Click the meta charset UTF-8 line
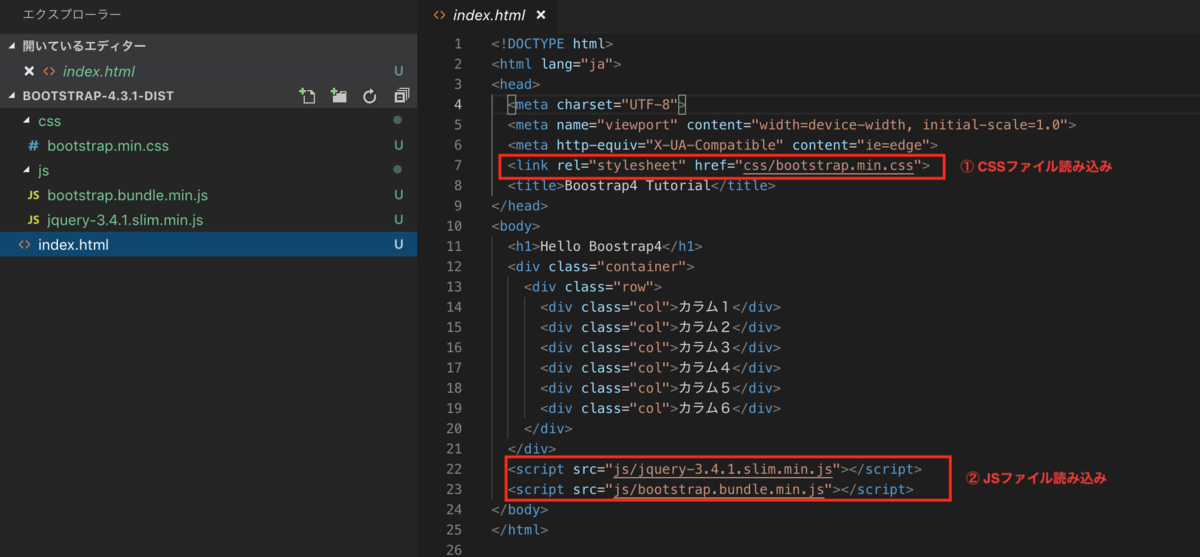1200x557 pixels. point(596,104)
